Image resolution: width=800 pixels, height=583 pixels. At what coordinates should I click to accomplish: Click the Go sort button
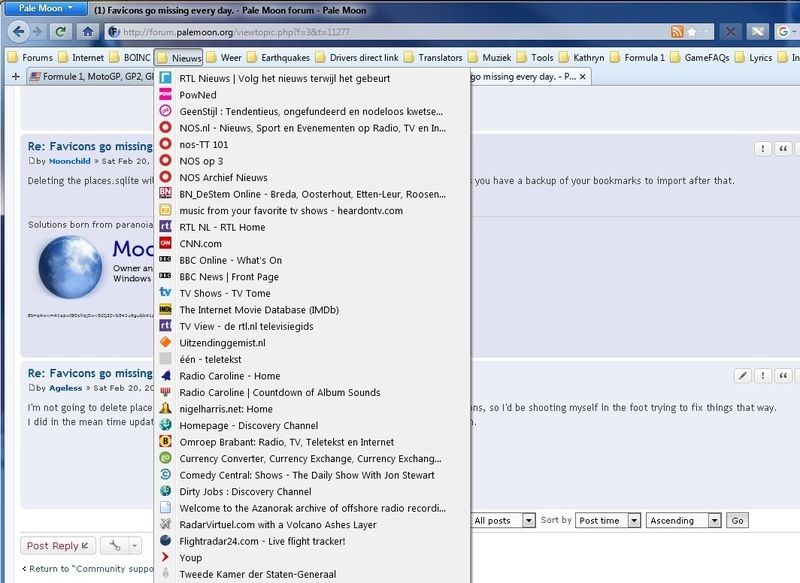click(737, 520)
